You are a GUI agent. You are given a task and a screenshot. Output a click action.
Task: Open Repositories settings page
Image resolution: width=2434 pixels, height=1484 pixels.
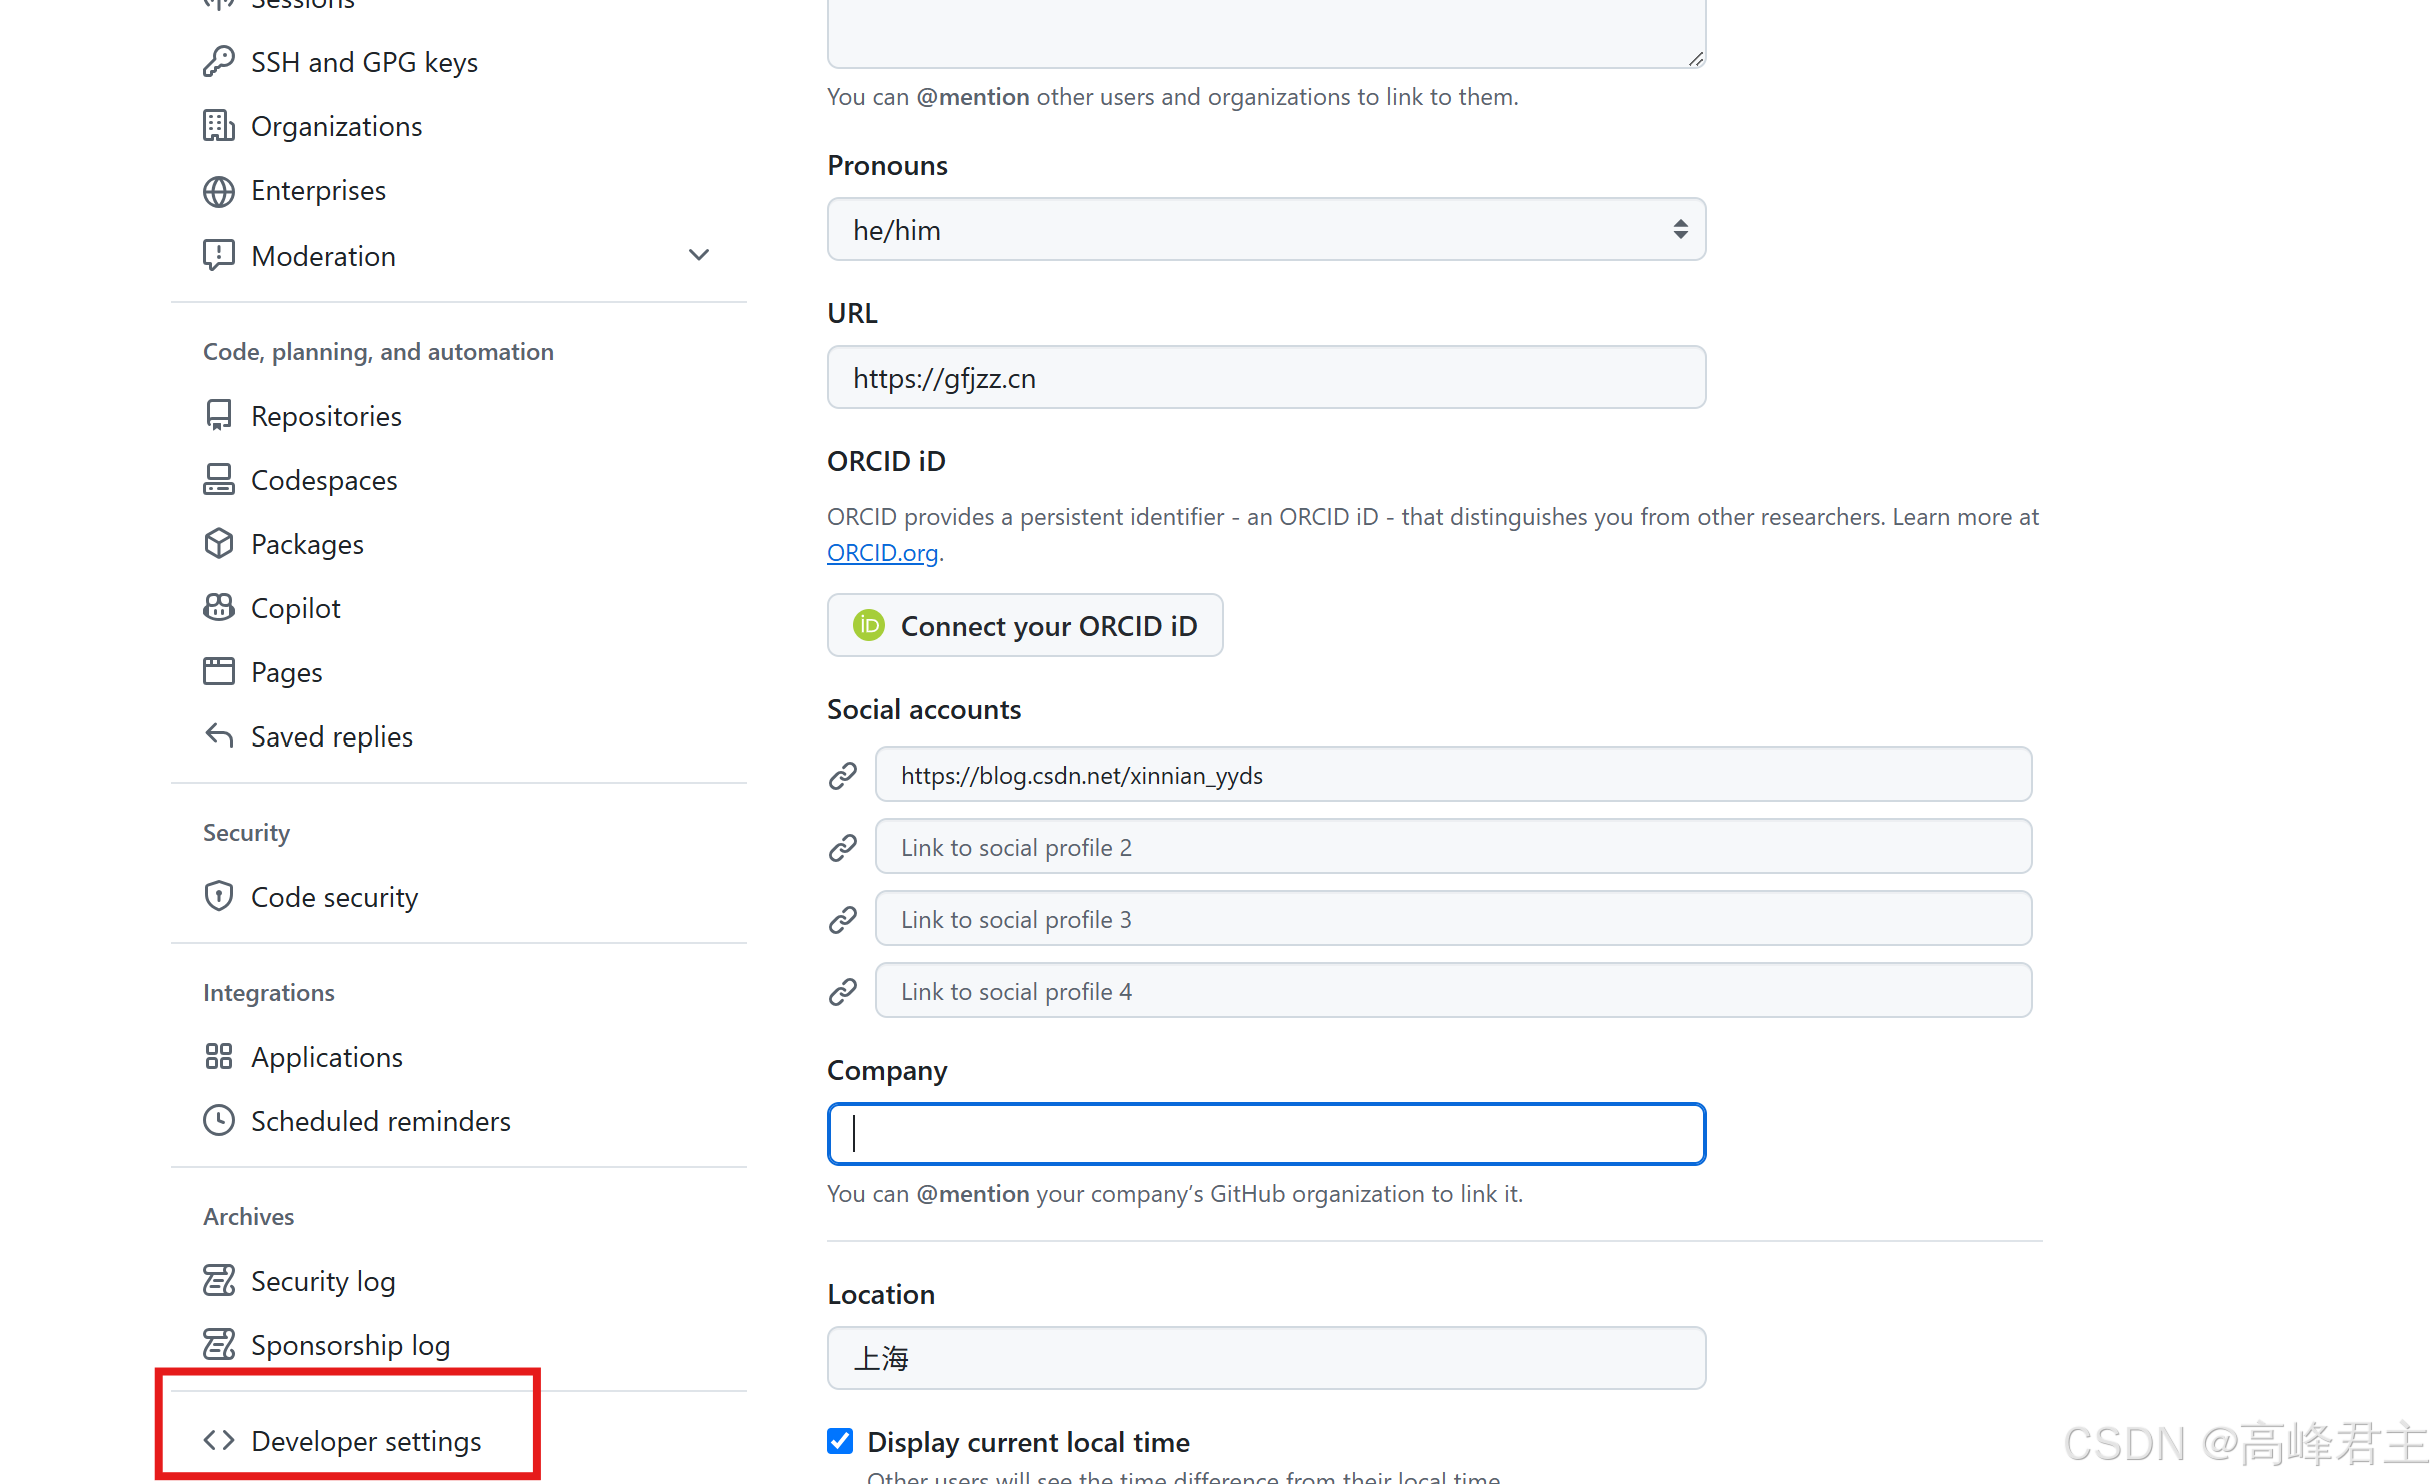point(325,416)
